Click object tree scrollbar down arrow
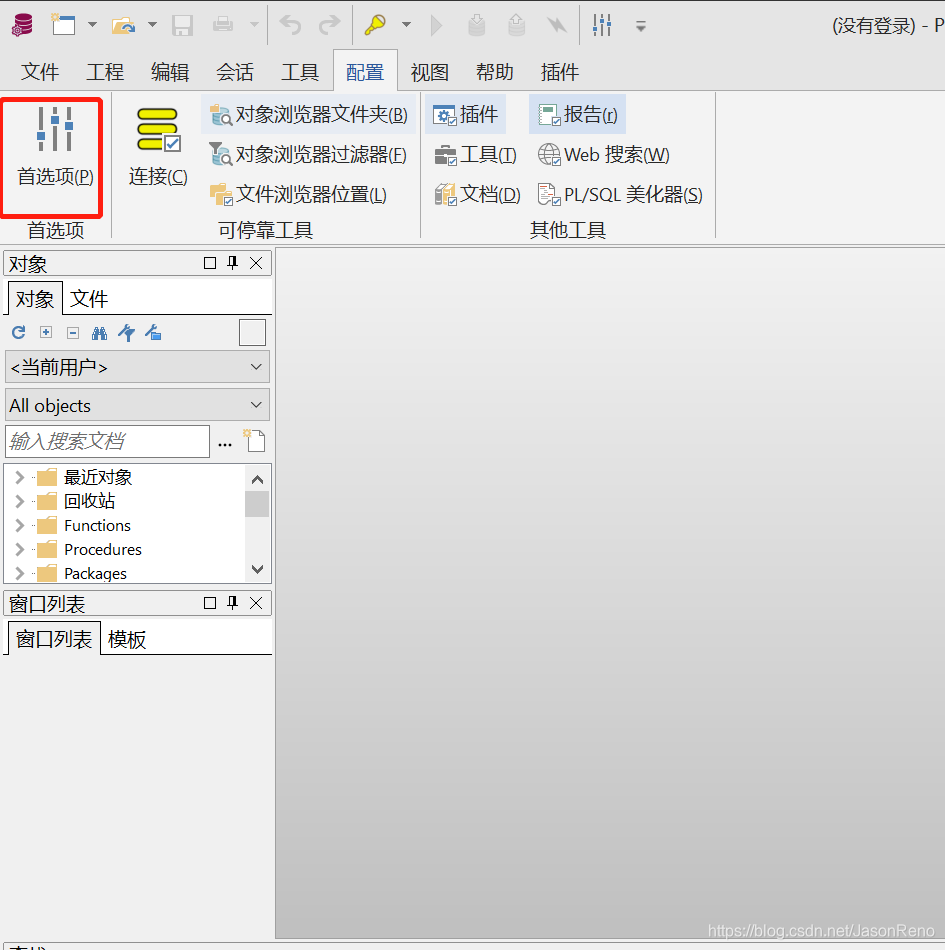The height and width of the screenshot is (950, 945). coord(257,569)
